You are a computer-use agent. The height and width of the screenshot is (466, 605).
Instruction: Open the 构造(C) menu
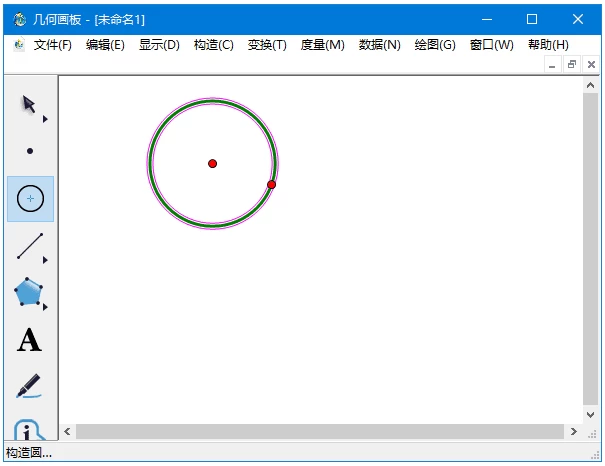213,45
